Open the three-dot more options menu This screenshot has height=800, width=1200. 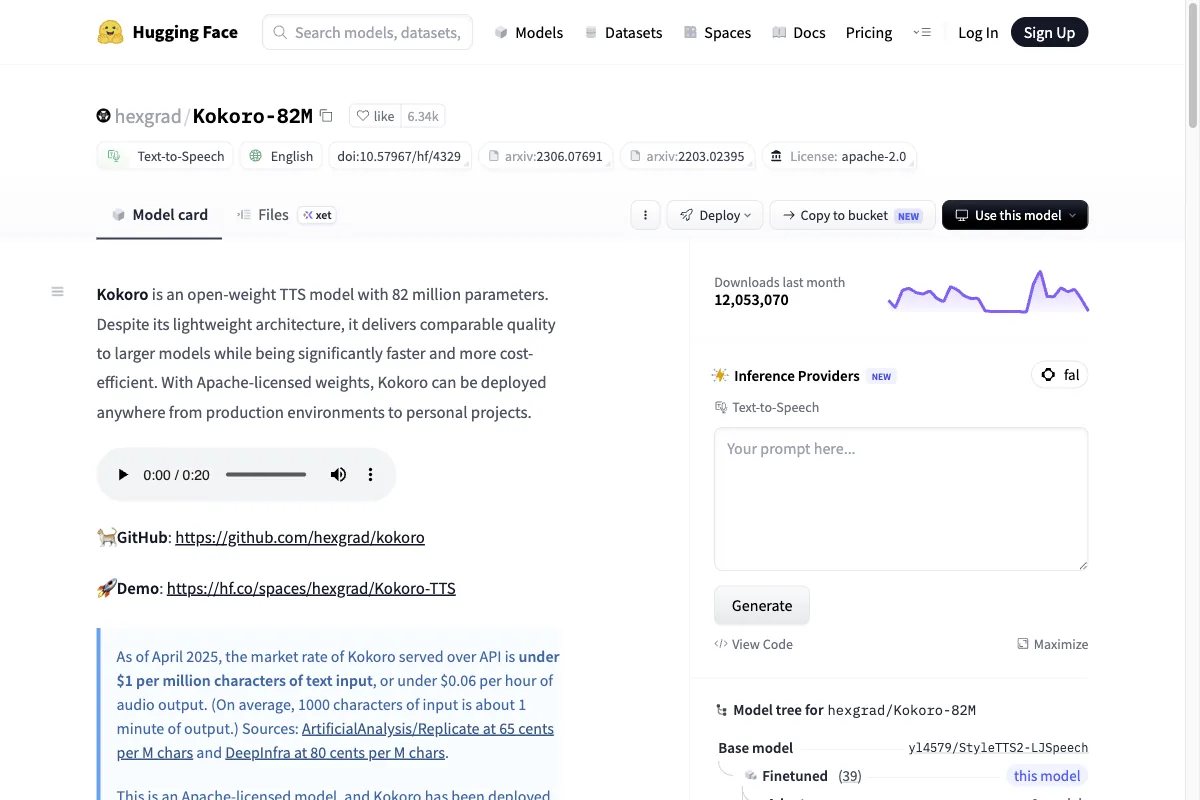point(646,215)
